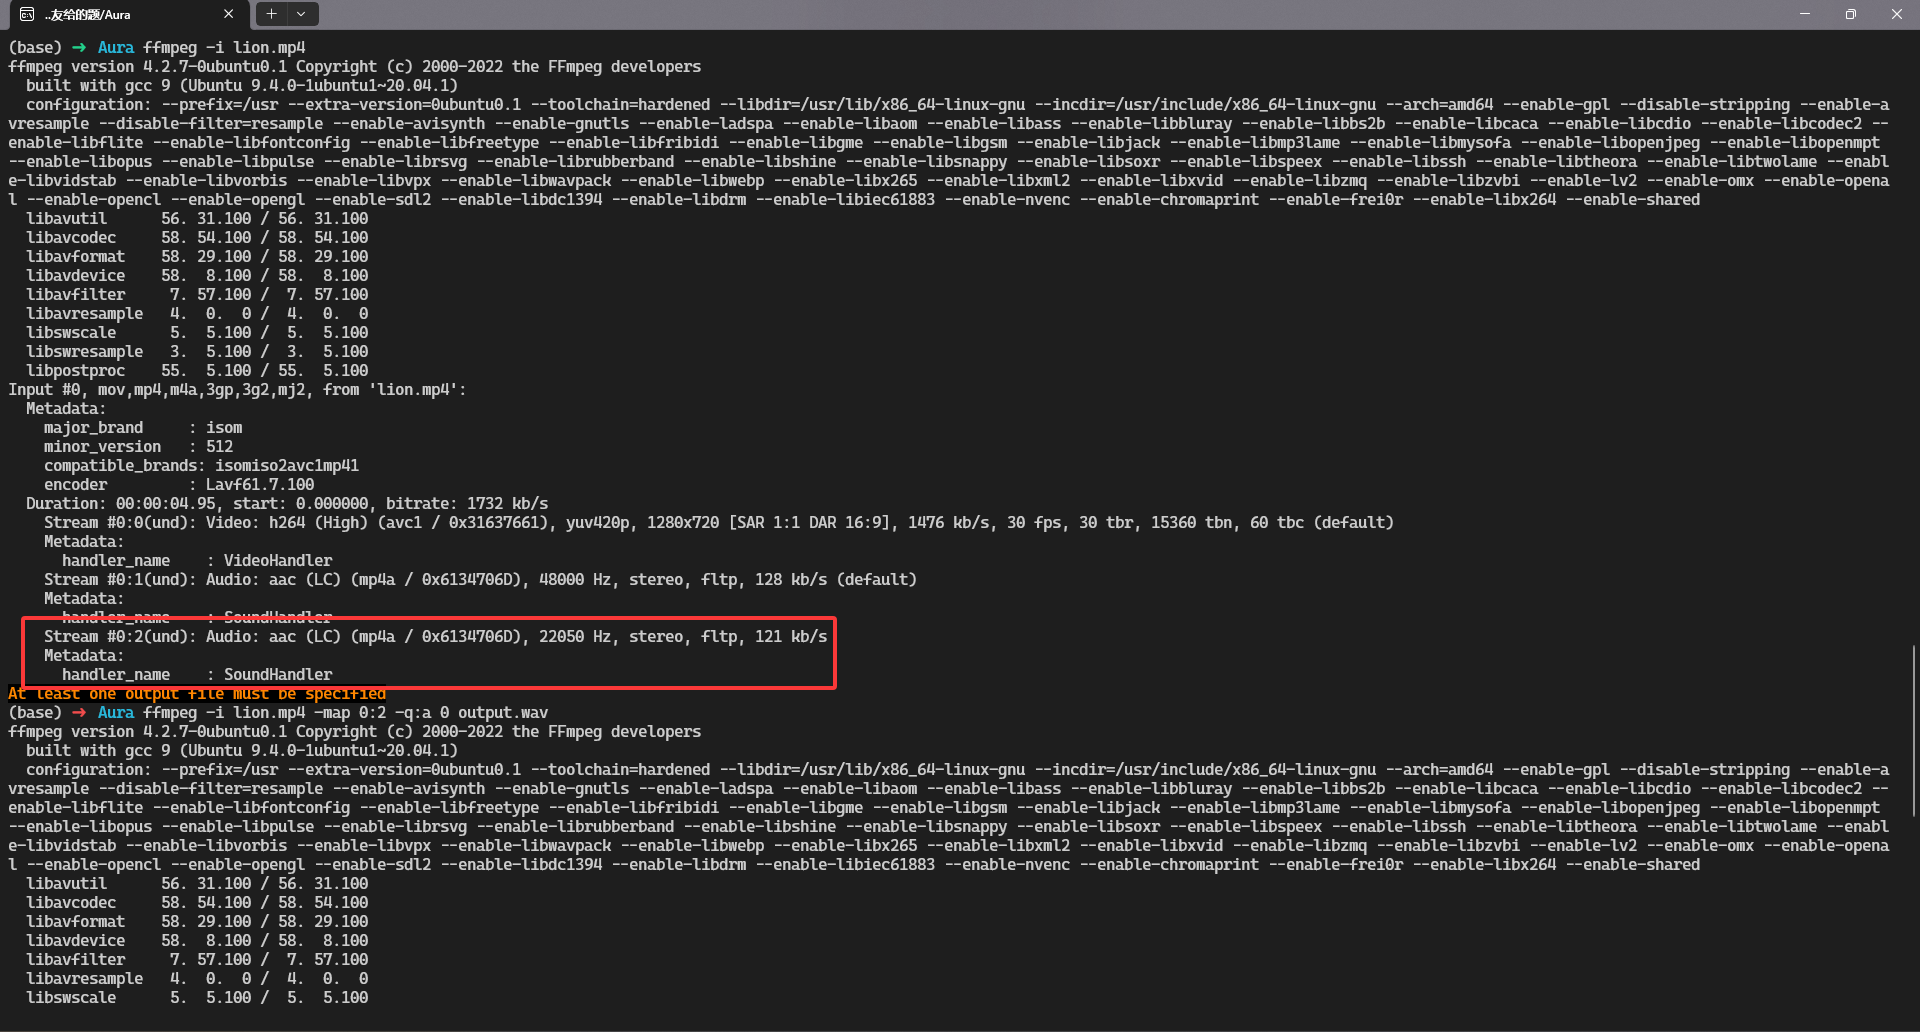Click 'minor_version : 512' line

tap(138, 446)
